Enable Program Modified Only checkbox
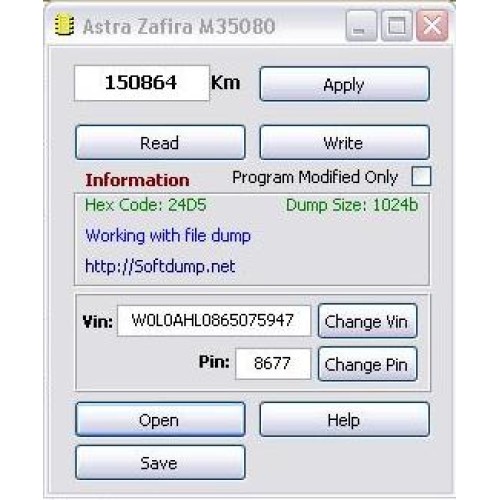Screen dimensions: 500x500 pos(421,176)
